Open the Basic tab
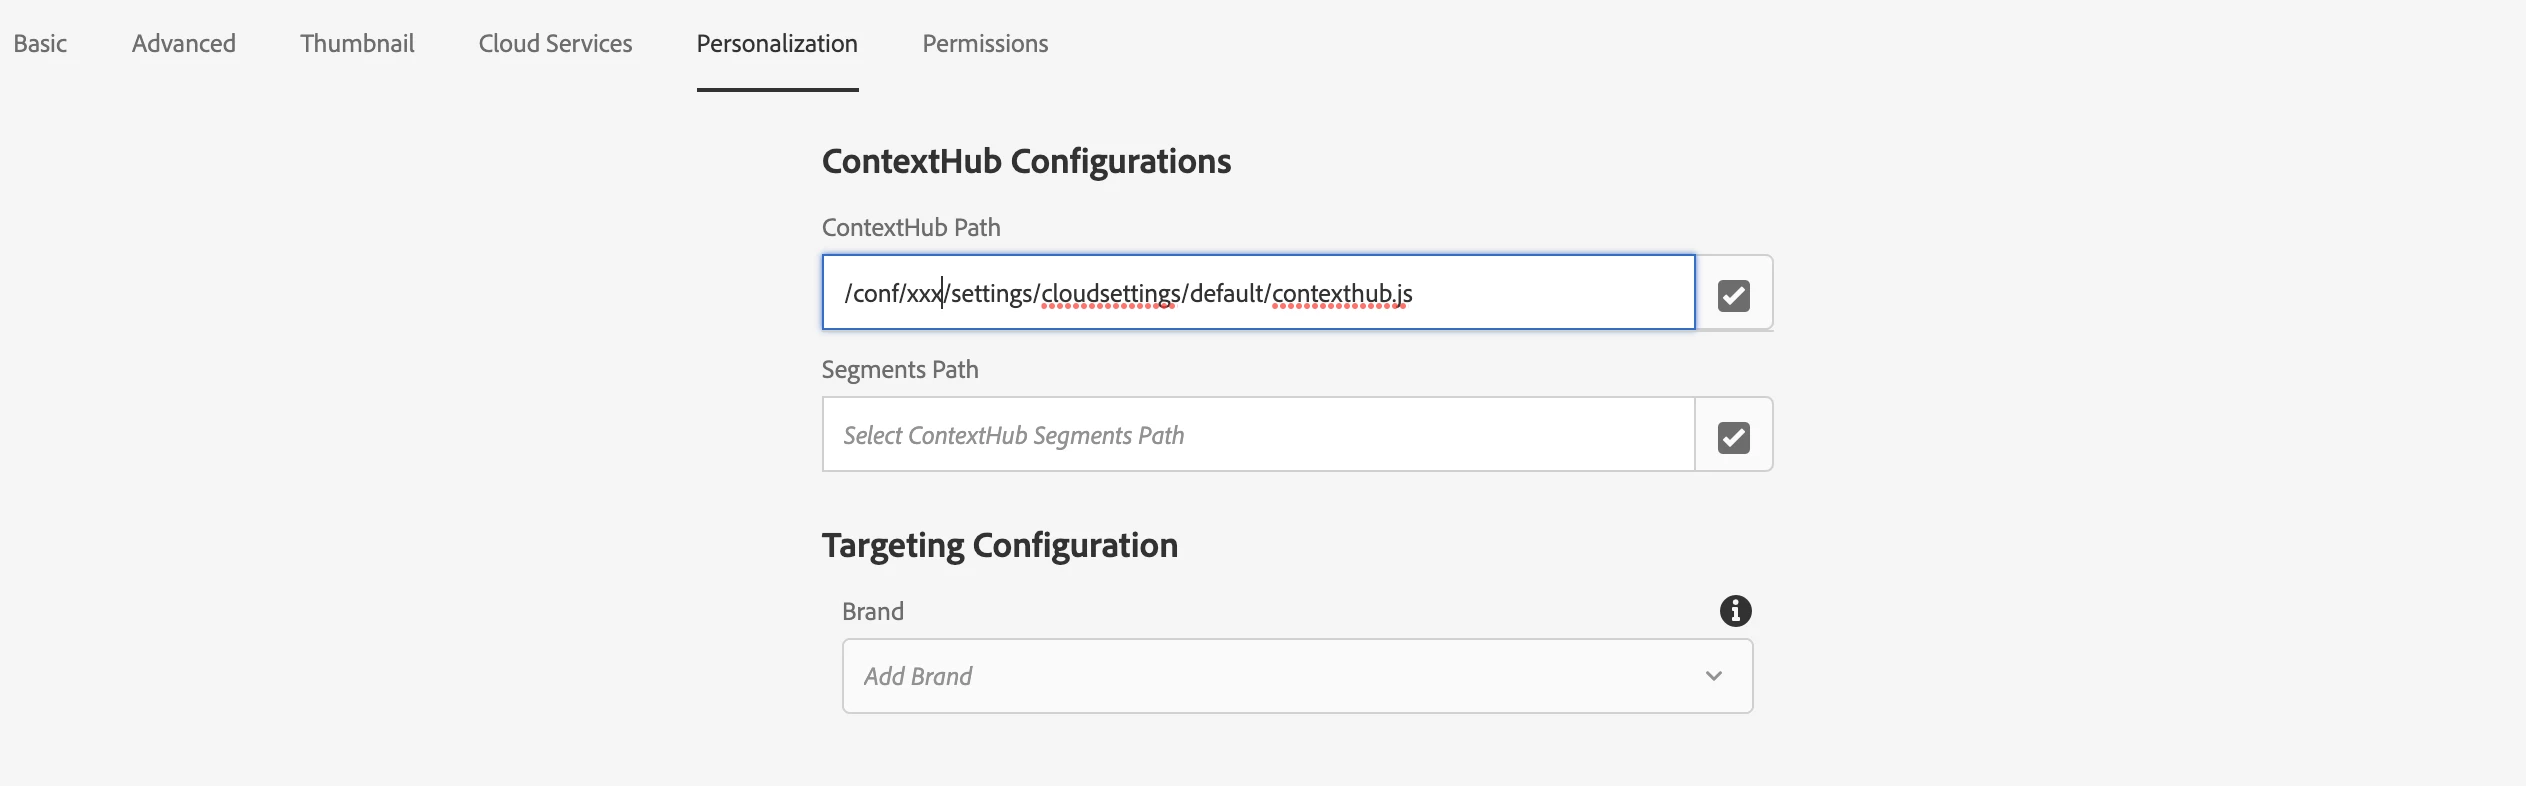 click(40, 44)
